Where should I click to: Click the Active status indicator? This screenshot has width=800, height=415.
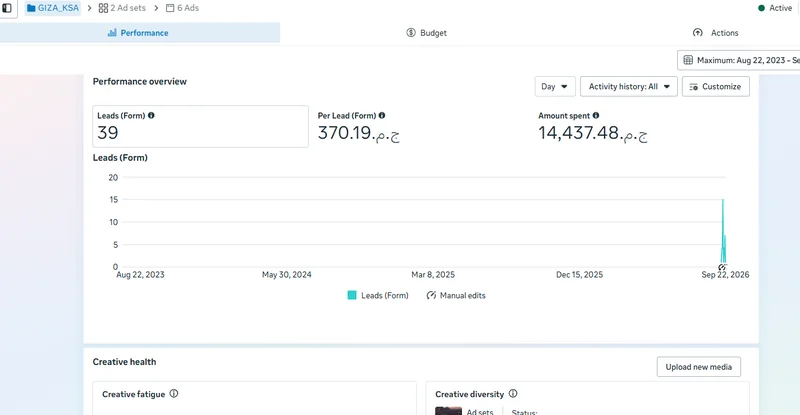[x=774, y=8]
